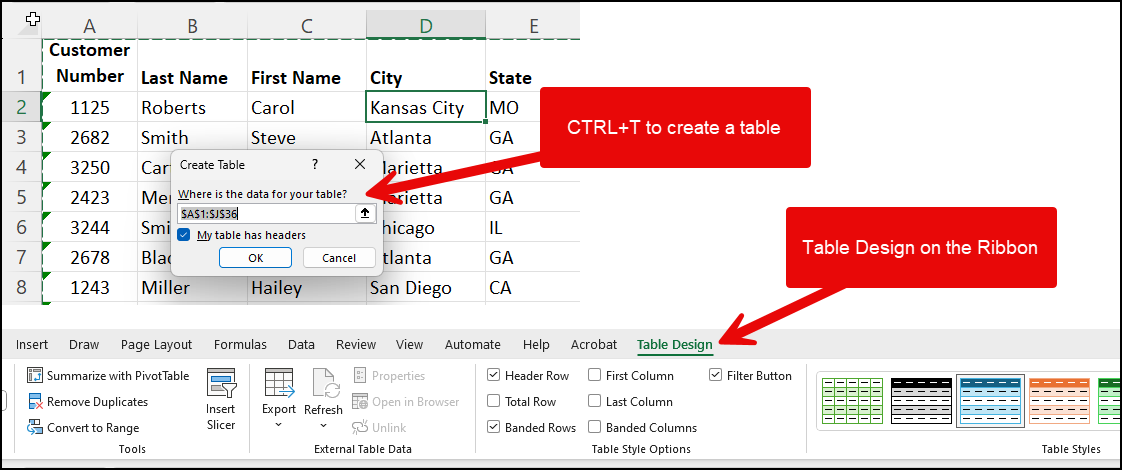Uncheck the Banded Rows option

493,428
